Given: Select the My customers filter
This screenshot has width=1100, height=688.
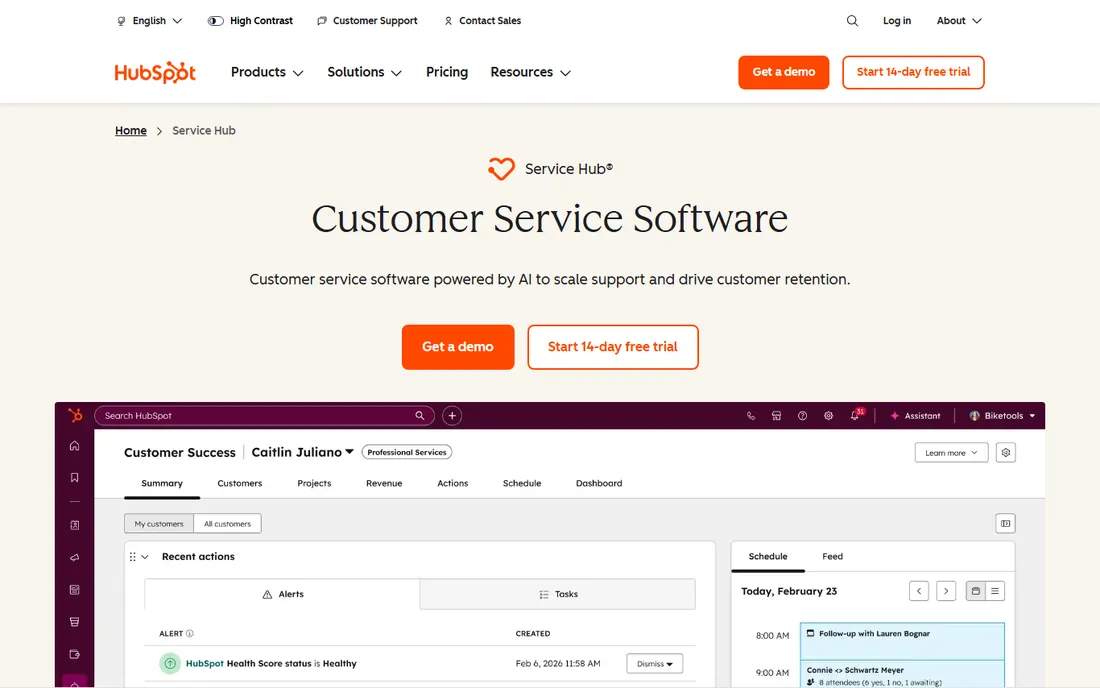Looking at the screenshot, I should [159, 524].
